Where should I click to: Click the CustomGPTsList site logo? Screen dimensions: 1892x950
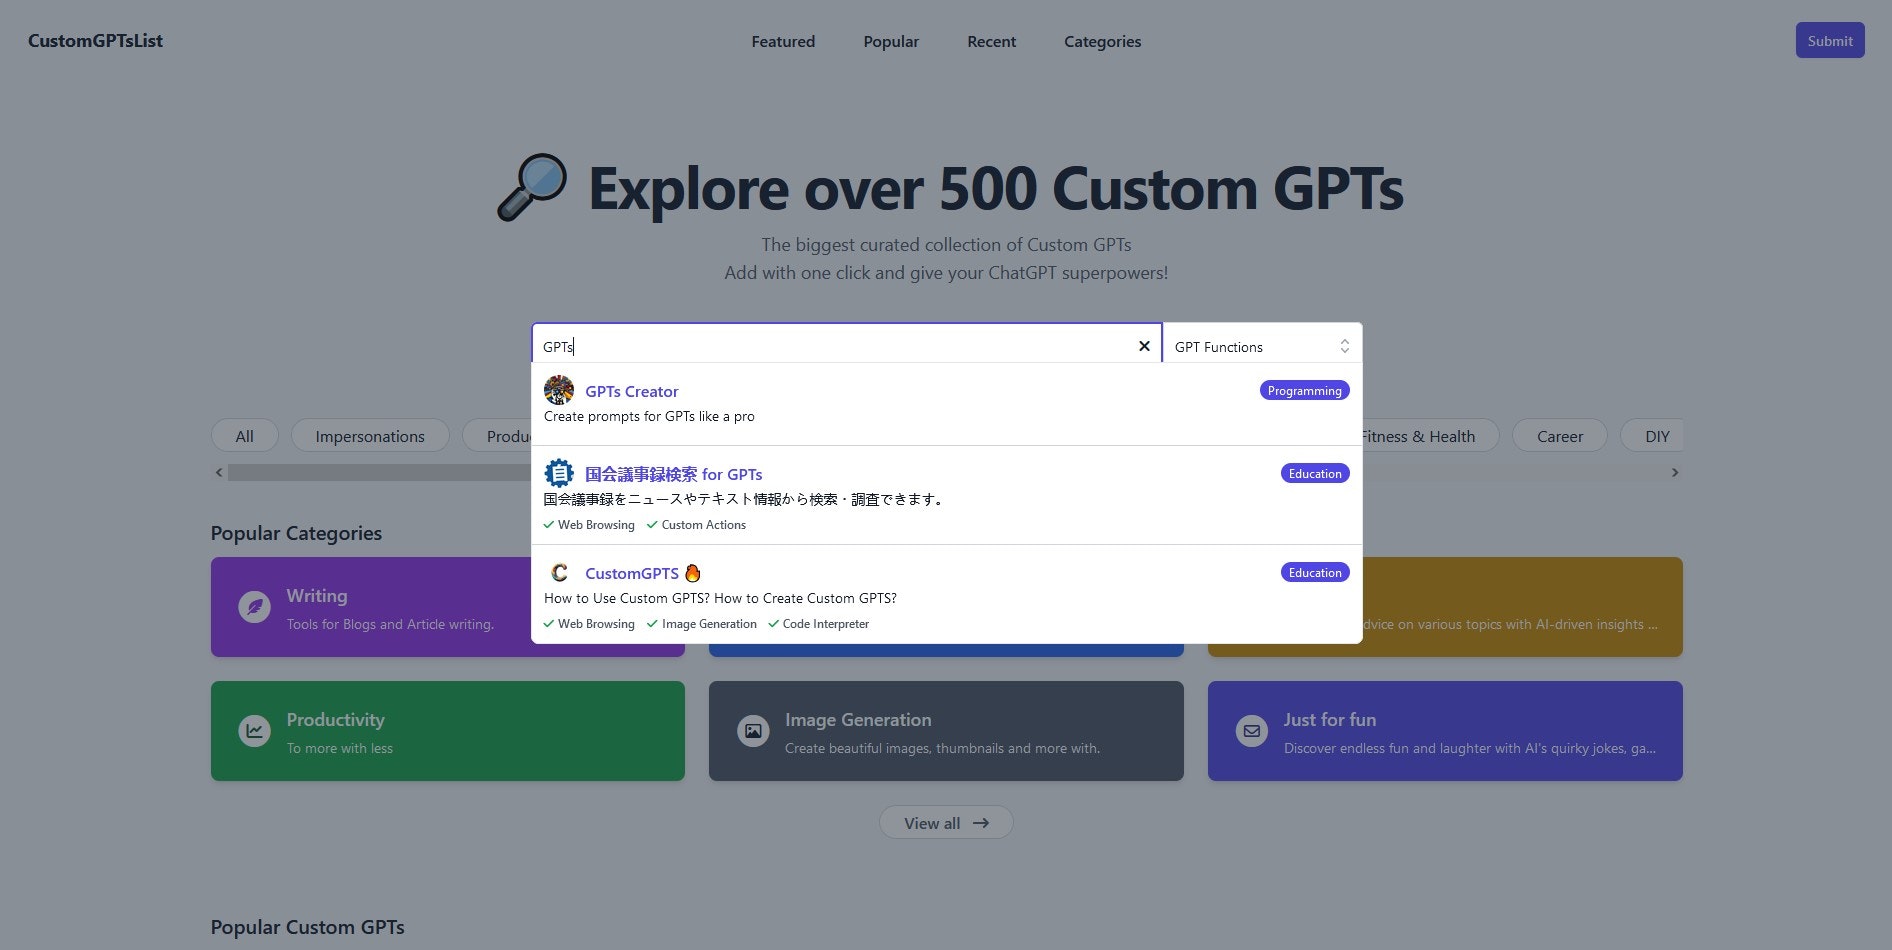click(x=95, y=41)
